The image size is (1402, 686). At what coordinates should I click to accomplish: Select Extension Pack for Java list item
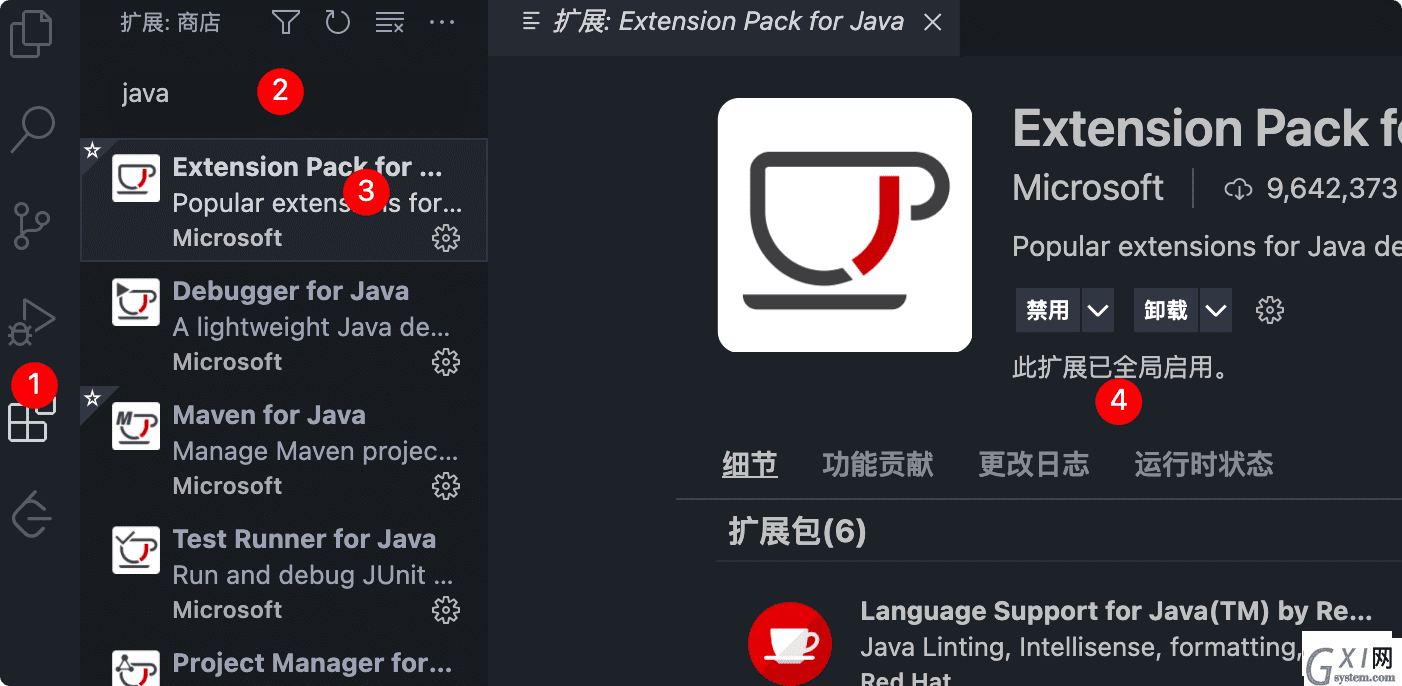click(284, 200)
